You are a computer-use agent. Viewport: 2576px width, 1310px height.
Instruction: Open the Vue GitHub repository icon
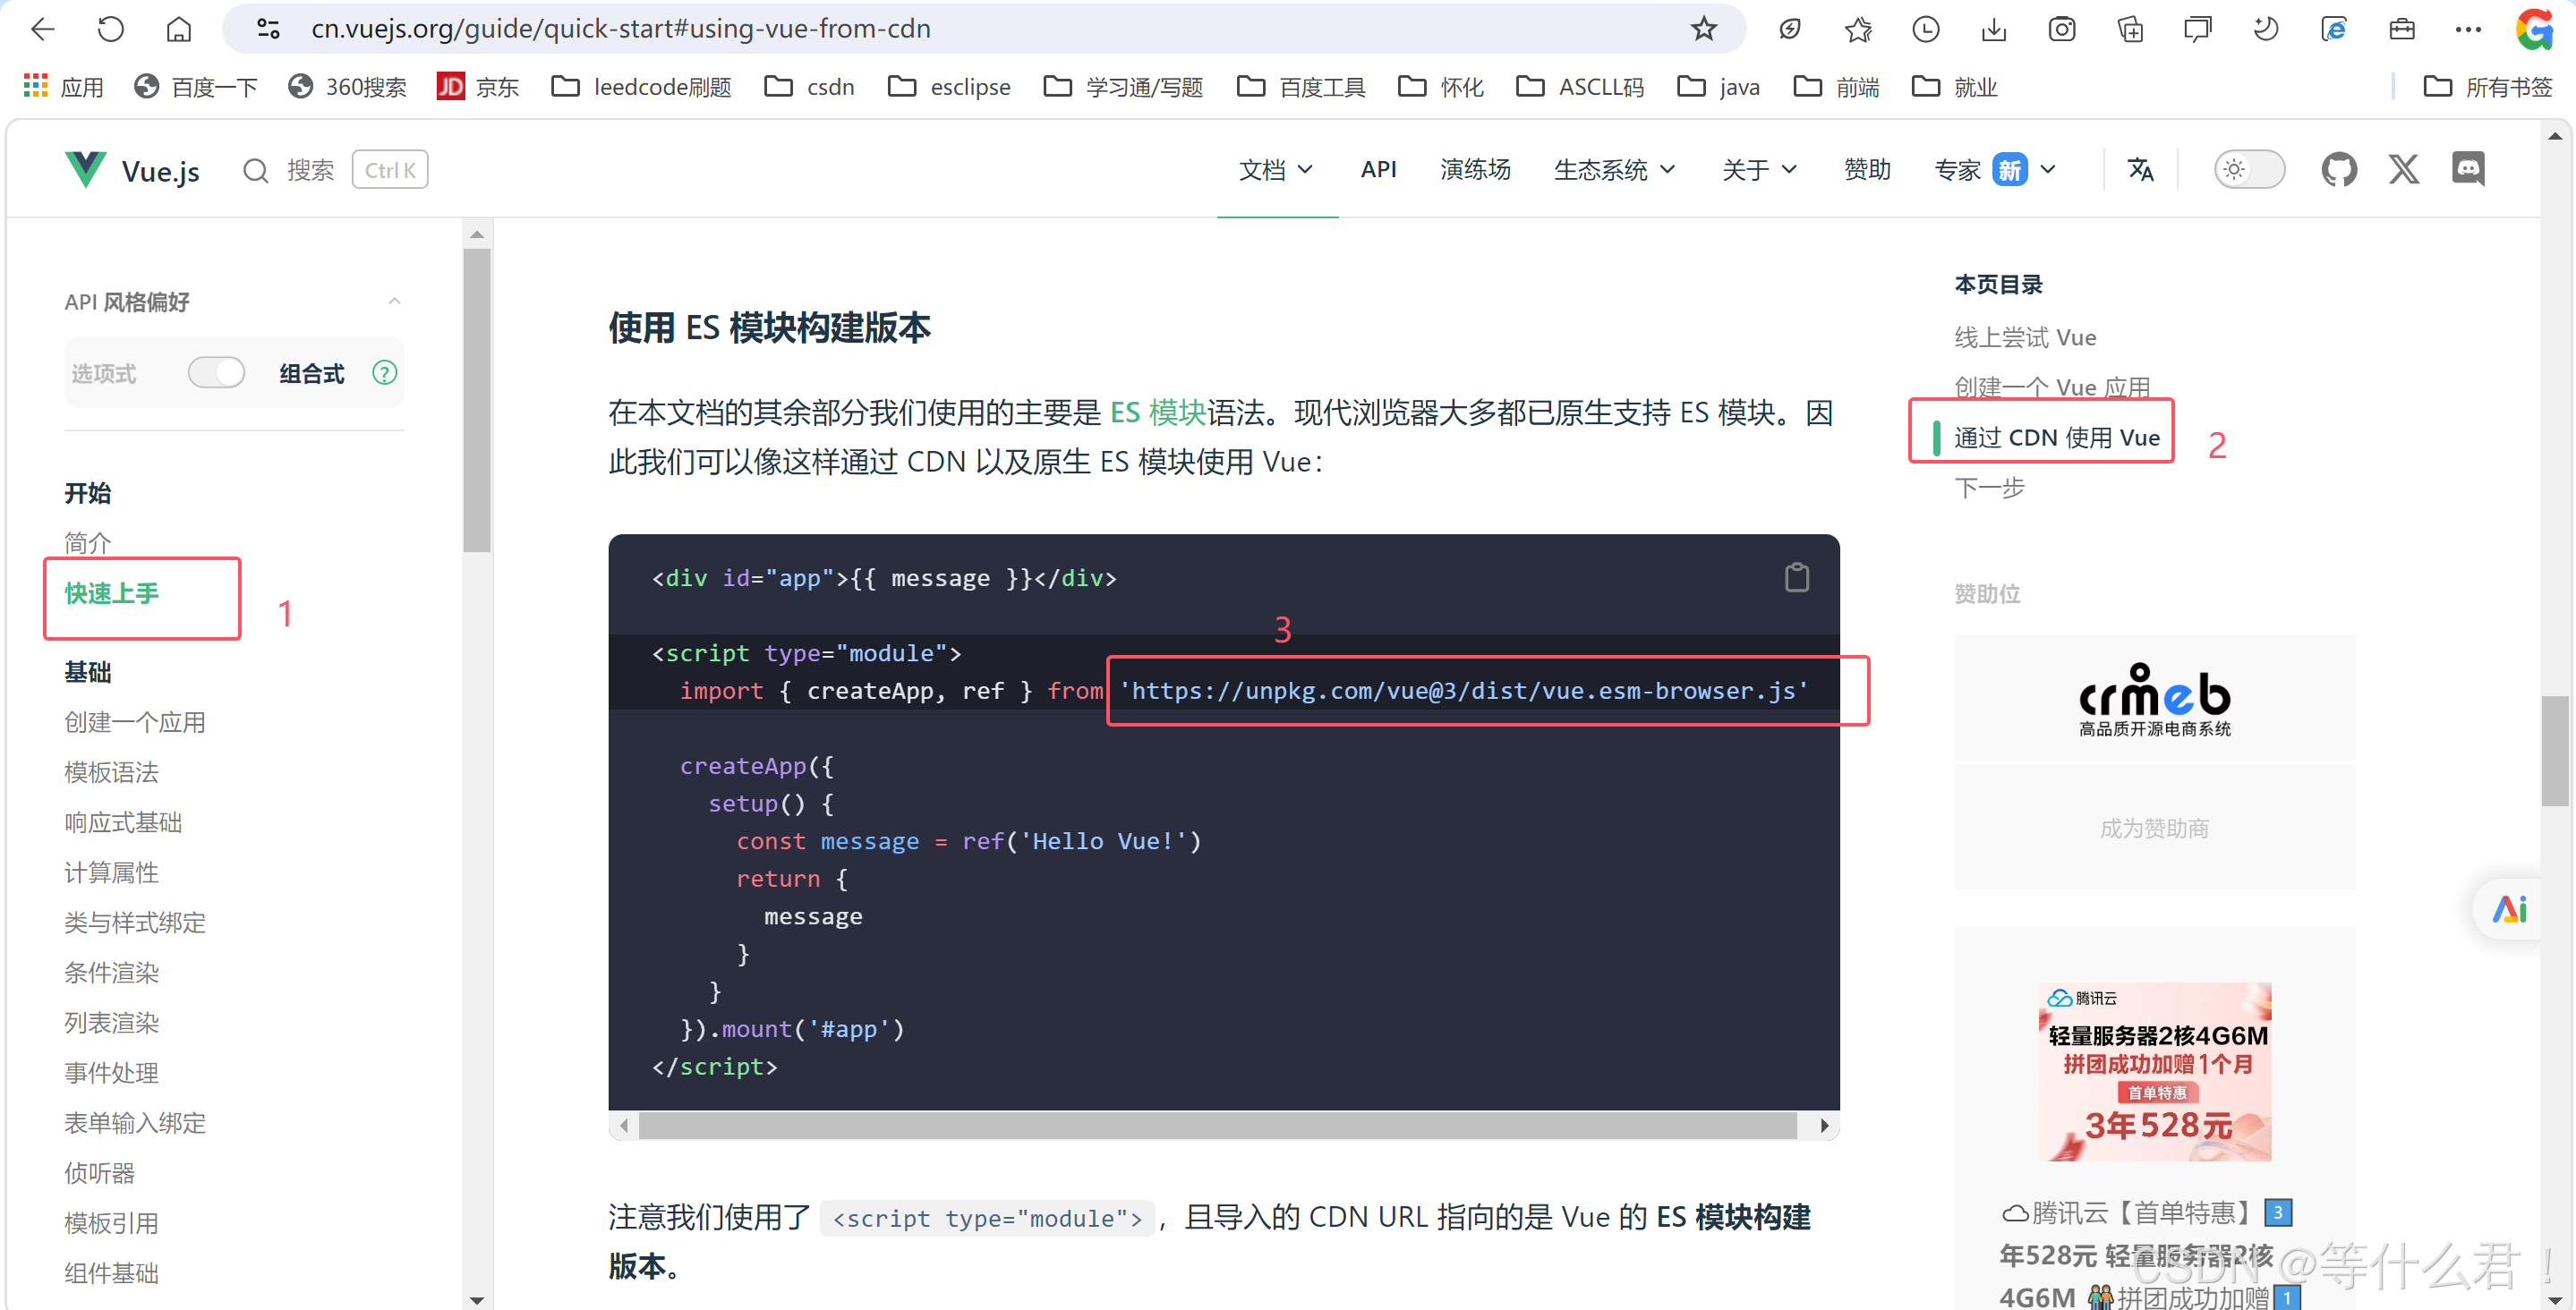coord(2338,170)
